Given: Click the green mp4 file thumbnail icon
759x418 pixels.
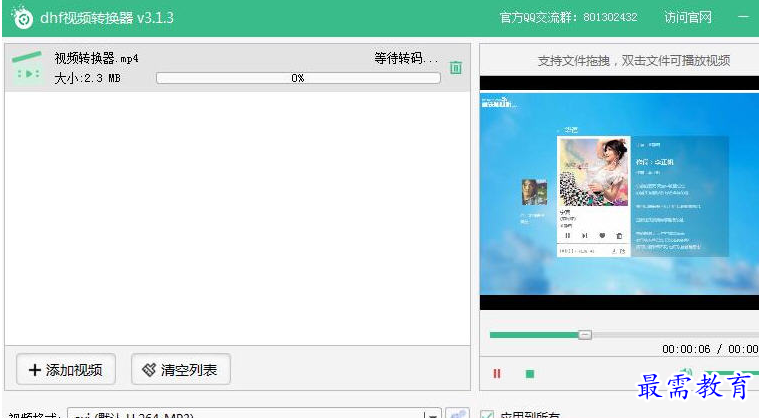Looking at the screenshot, I should pos(27,67).
